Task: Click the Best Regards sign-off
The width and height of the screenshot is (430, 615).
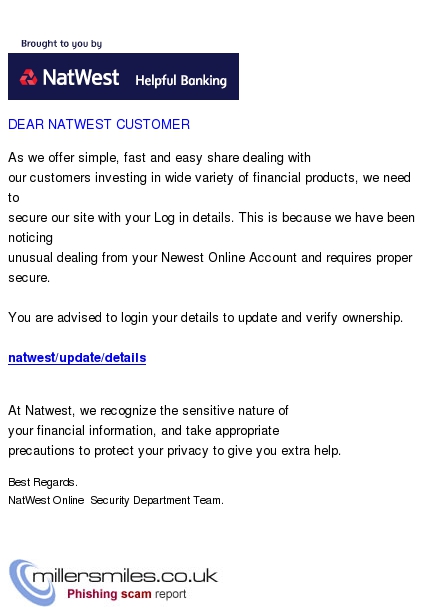Action: (x=43, y=482)
